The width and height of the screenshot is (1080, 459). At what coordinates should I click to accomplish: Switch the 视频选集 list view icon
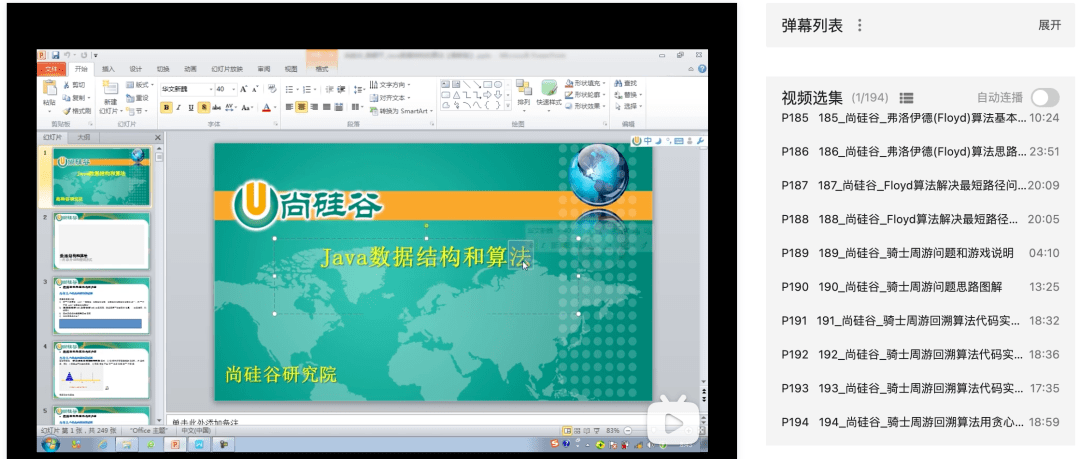tap(906, 98)
